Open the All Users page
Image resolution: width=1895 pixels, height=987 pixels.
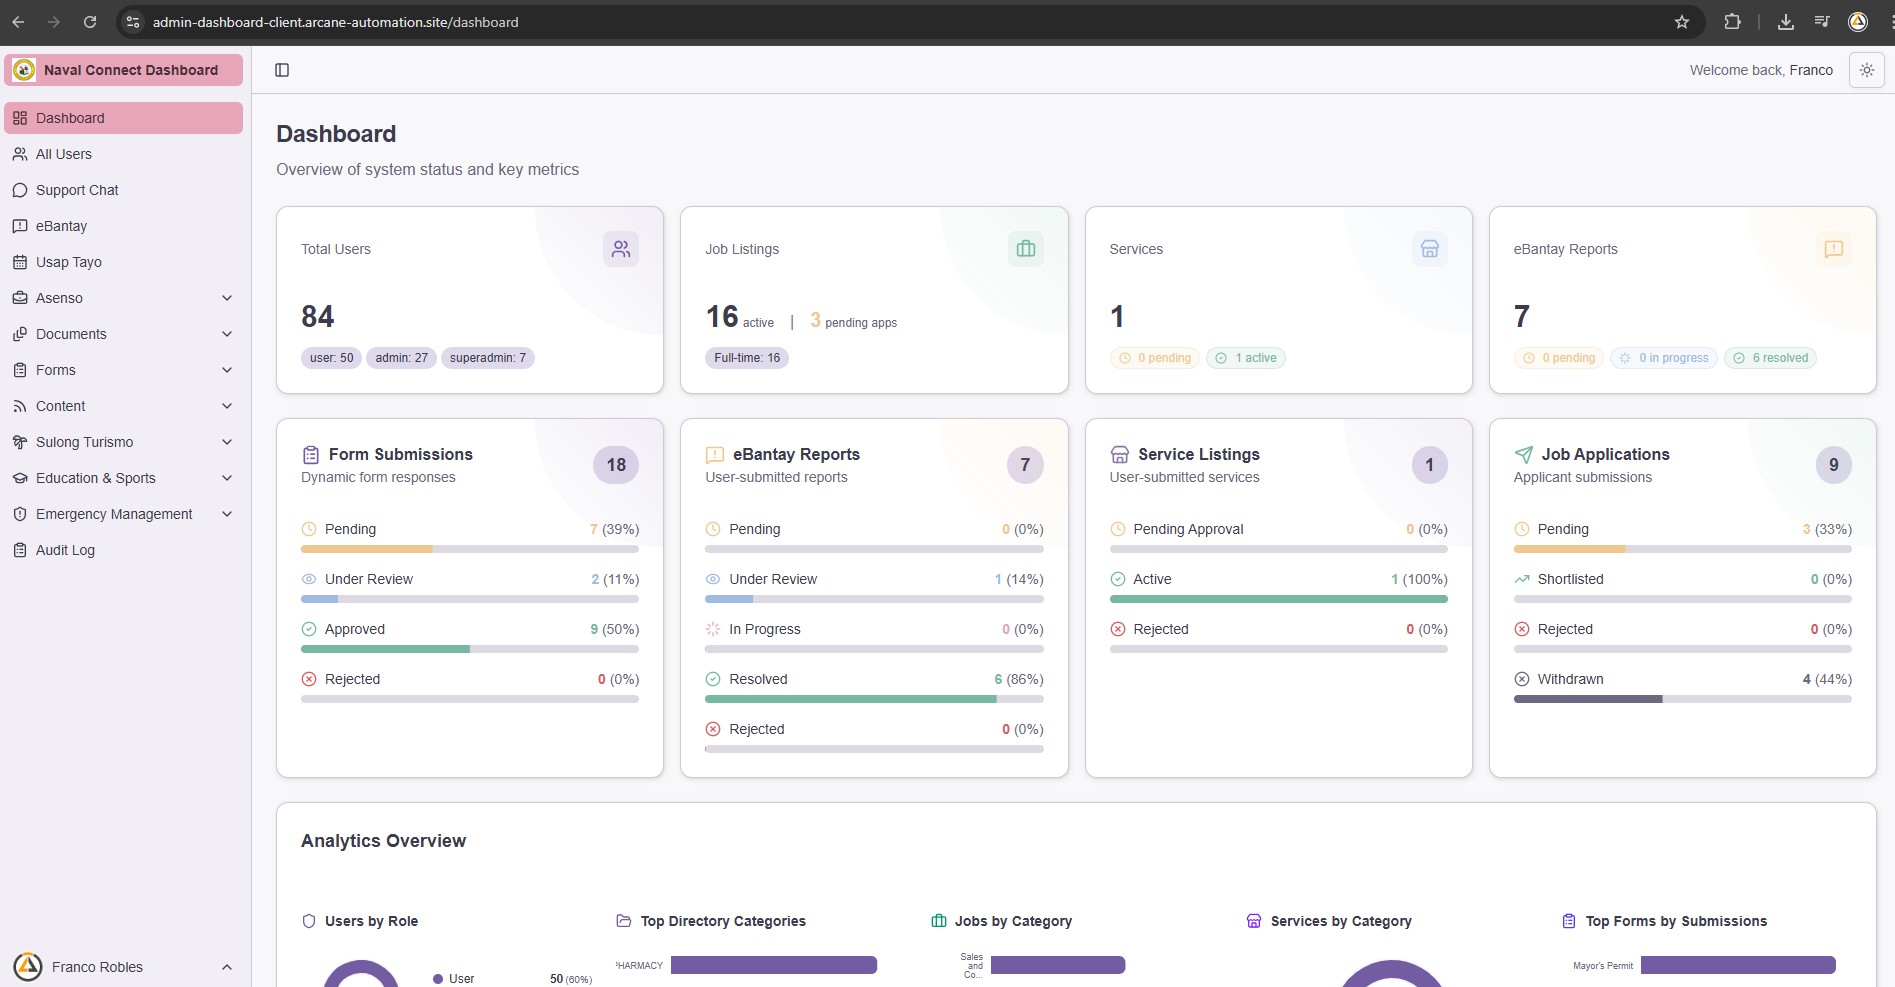(x=124, y=154)
